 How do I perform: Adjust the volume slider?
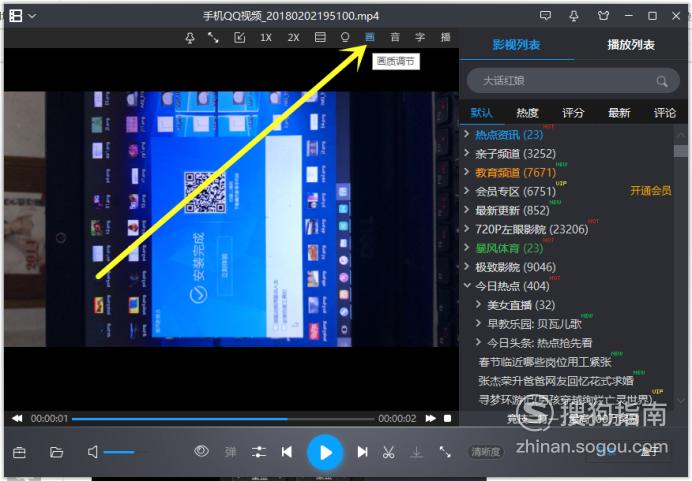coord(125,452)
